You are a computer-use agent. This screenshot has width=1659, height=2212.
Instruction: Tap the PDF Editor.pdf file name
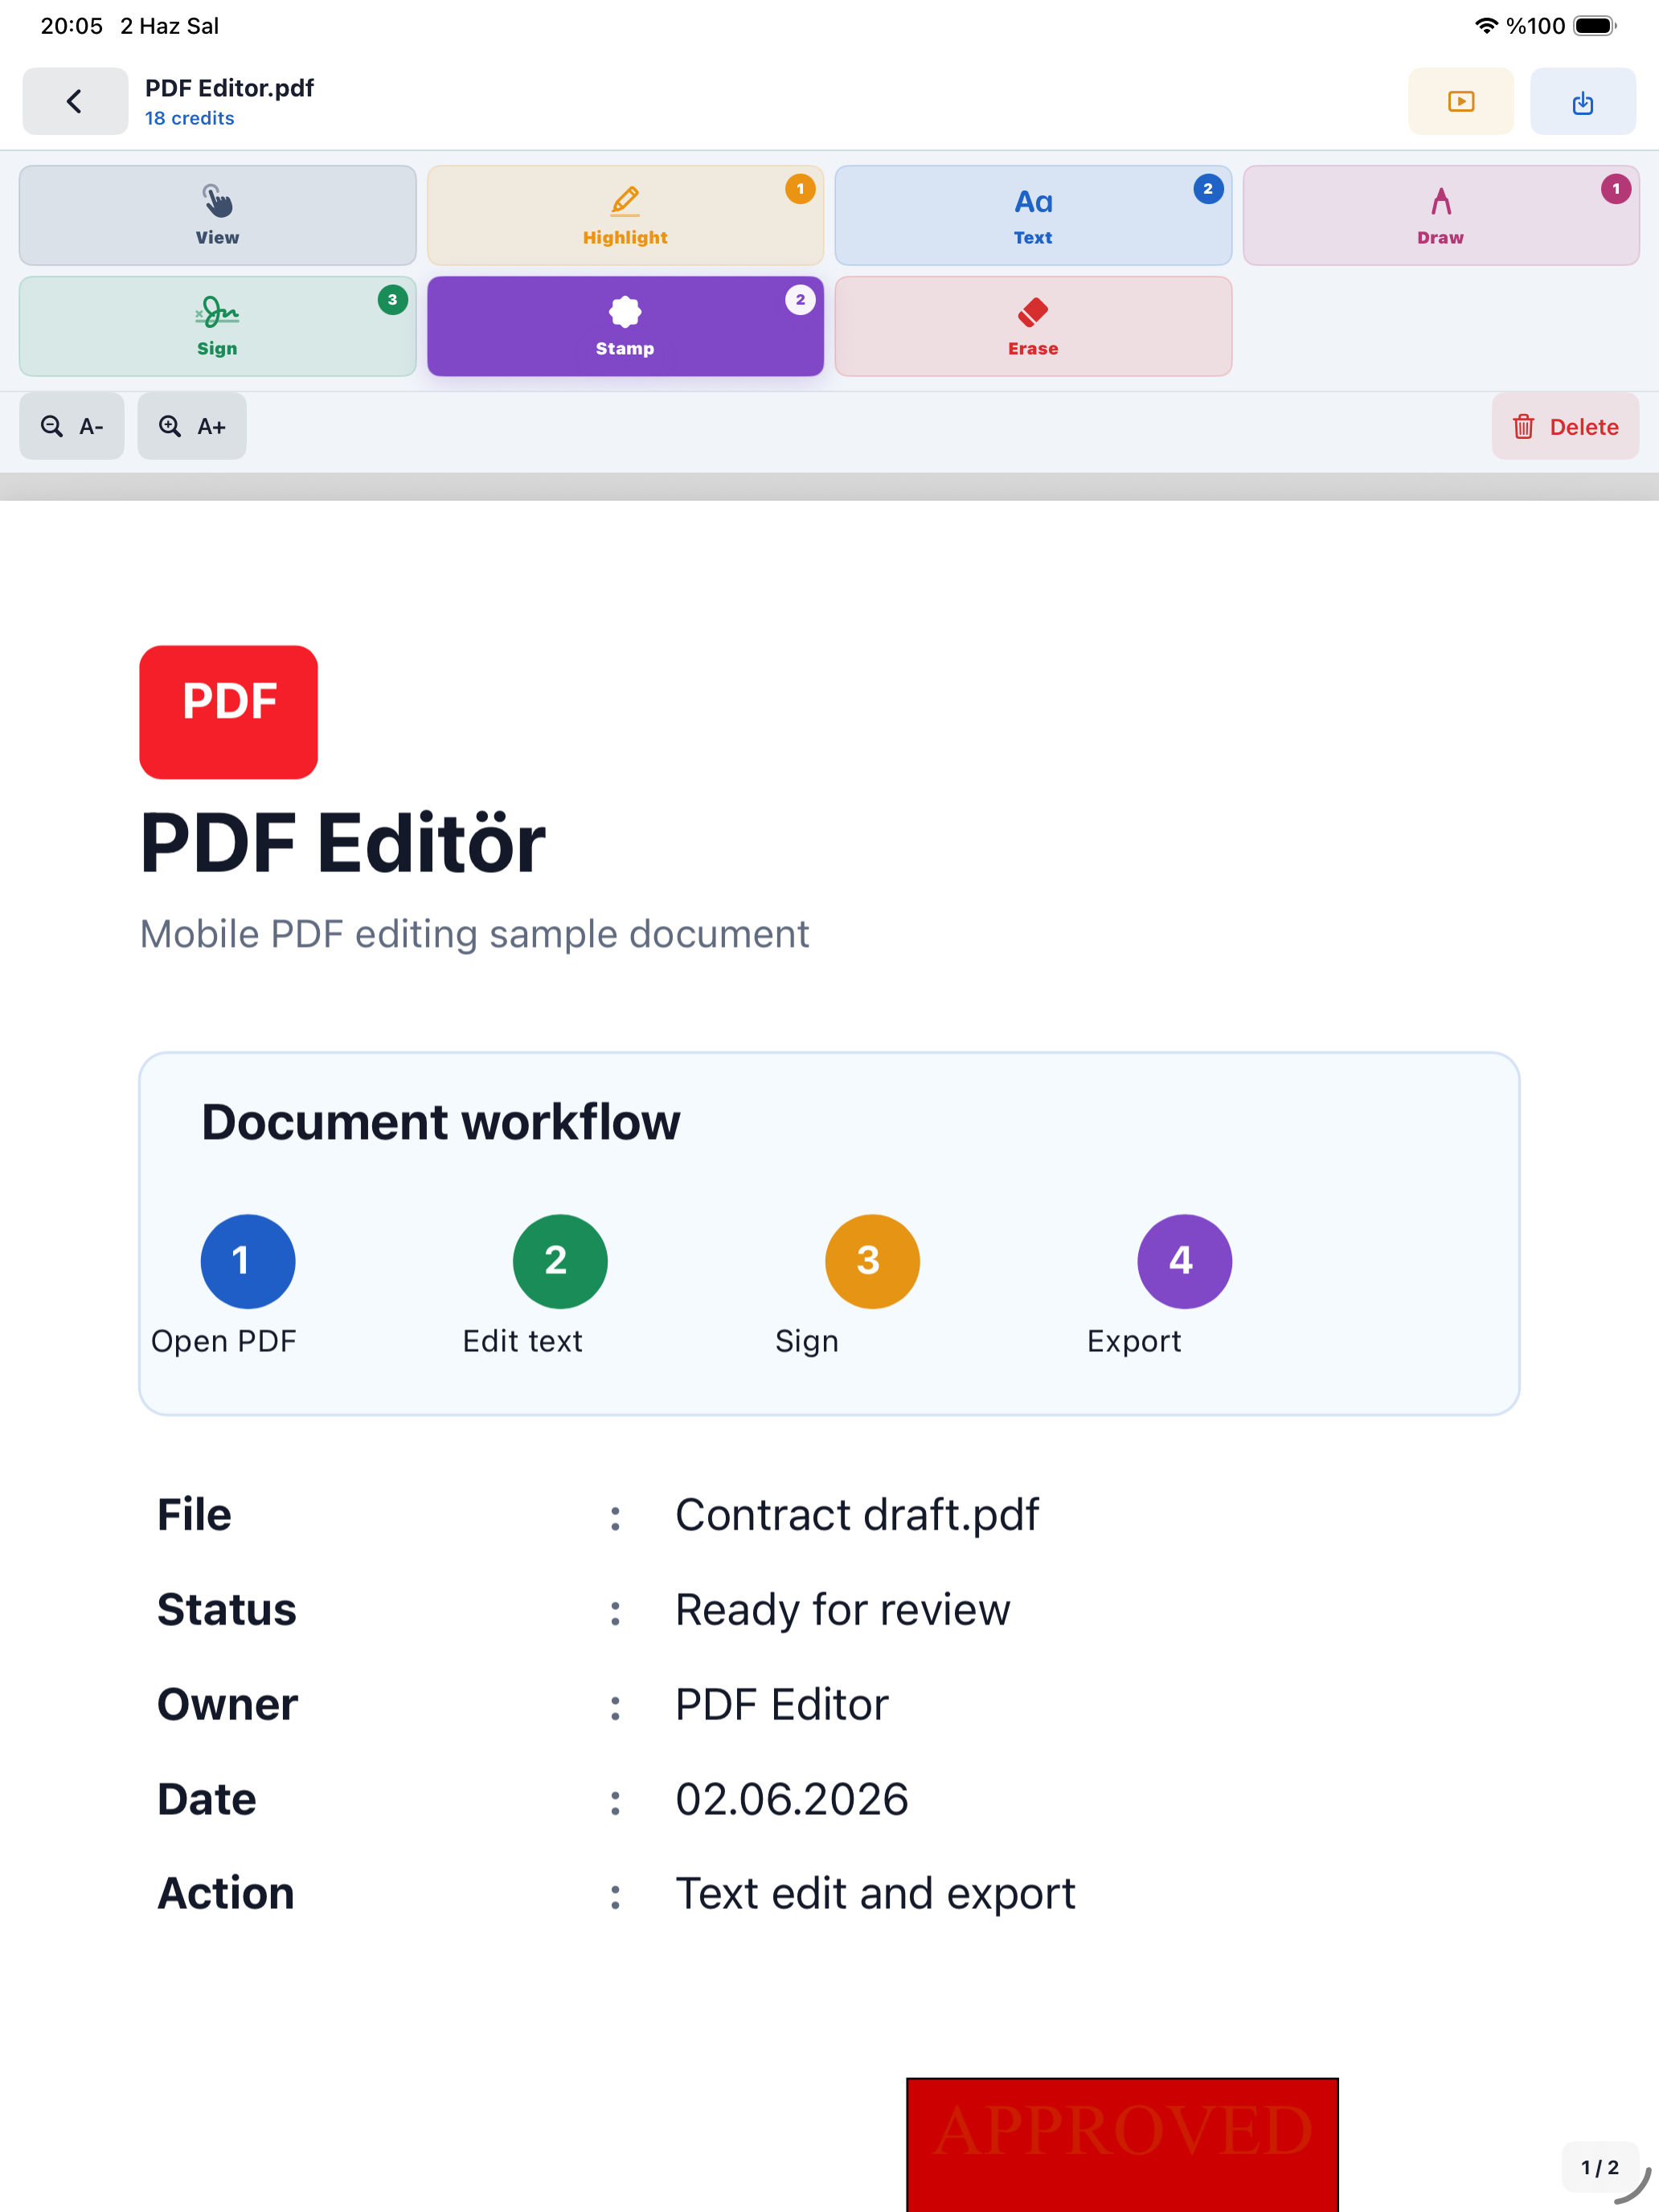[229, 88]
